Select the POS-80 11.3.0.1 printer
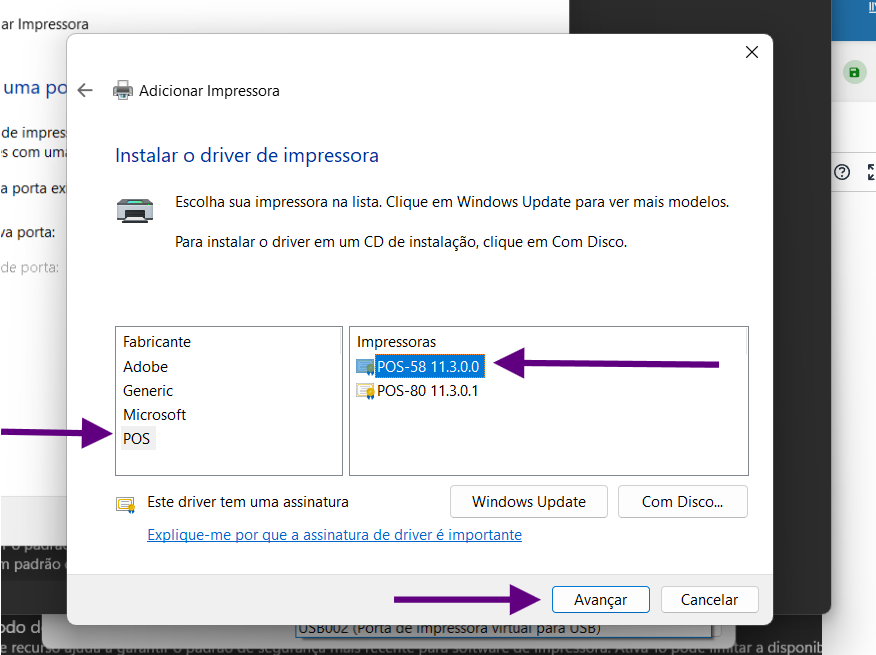Screen dimensions: 876x655 click(x=428, y=391)
